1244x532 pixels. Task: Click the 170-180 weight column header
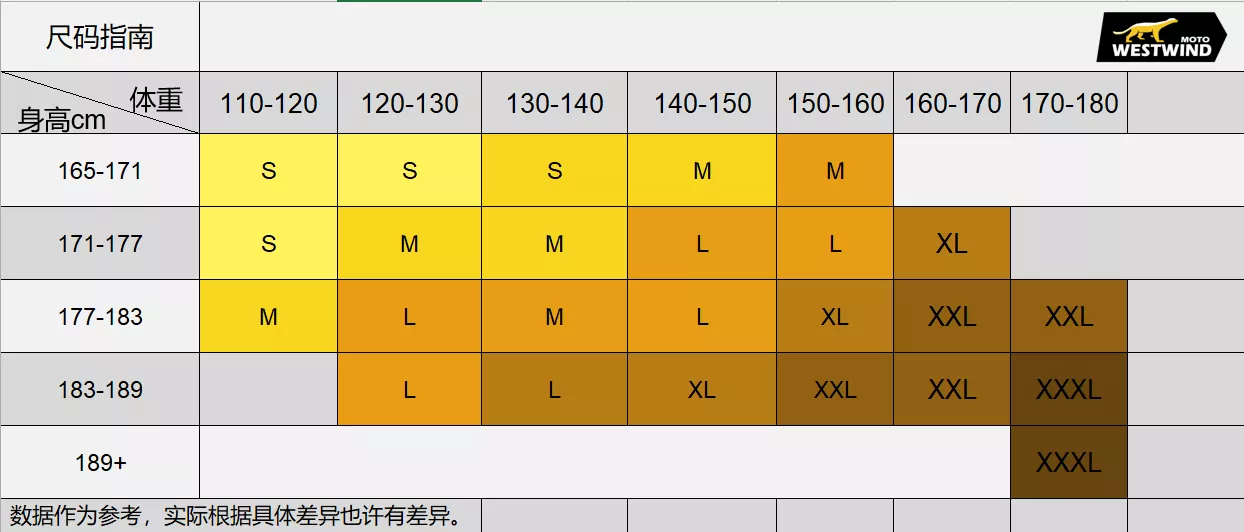point(1069,103)
